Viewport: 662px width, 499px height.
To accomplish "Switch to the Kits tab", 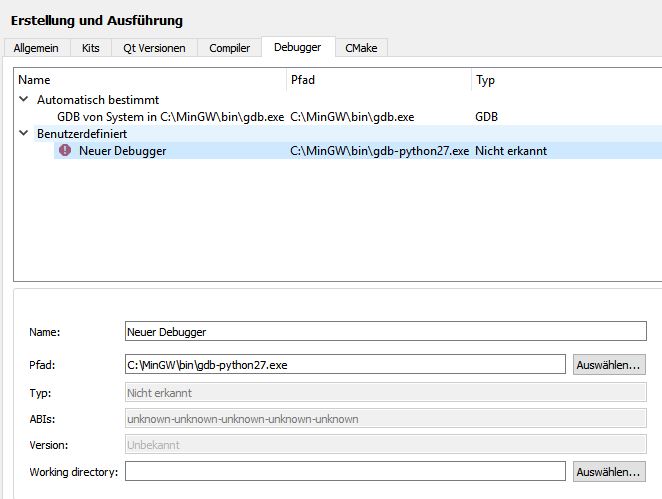I will (91, 48).
